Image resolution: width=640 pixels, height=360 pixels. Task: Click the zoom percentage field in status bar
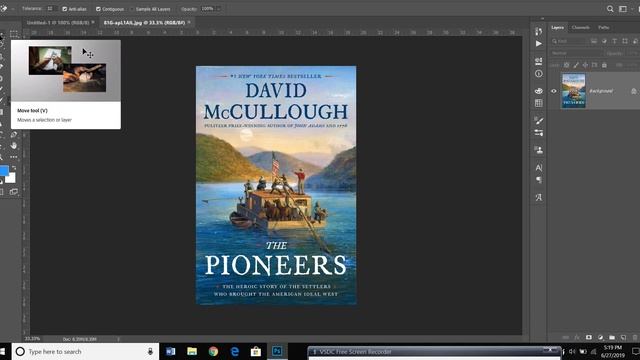tap(32, 339)
